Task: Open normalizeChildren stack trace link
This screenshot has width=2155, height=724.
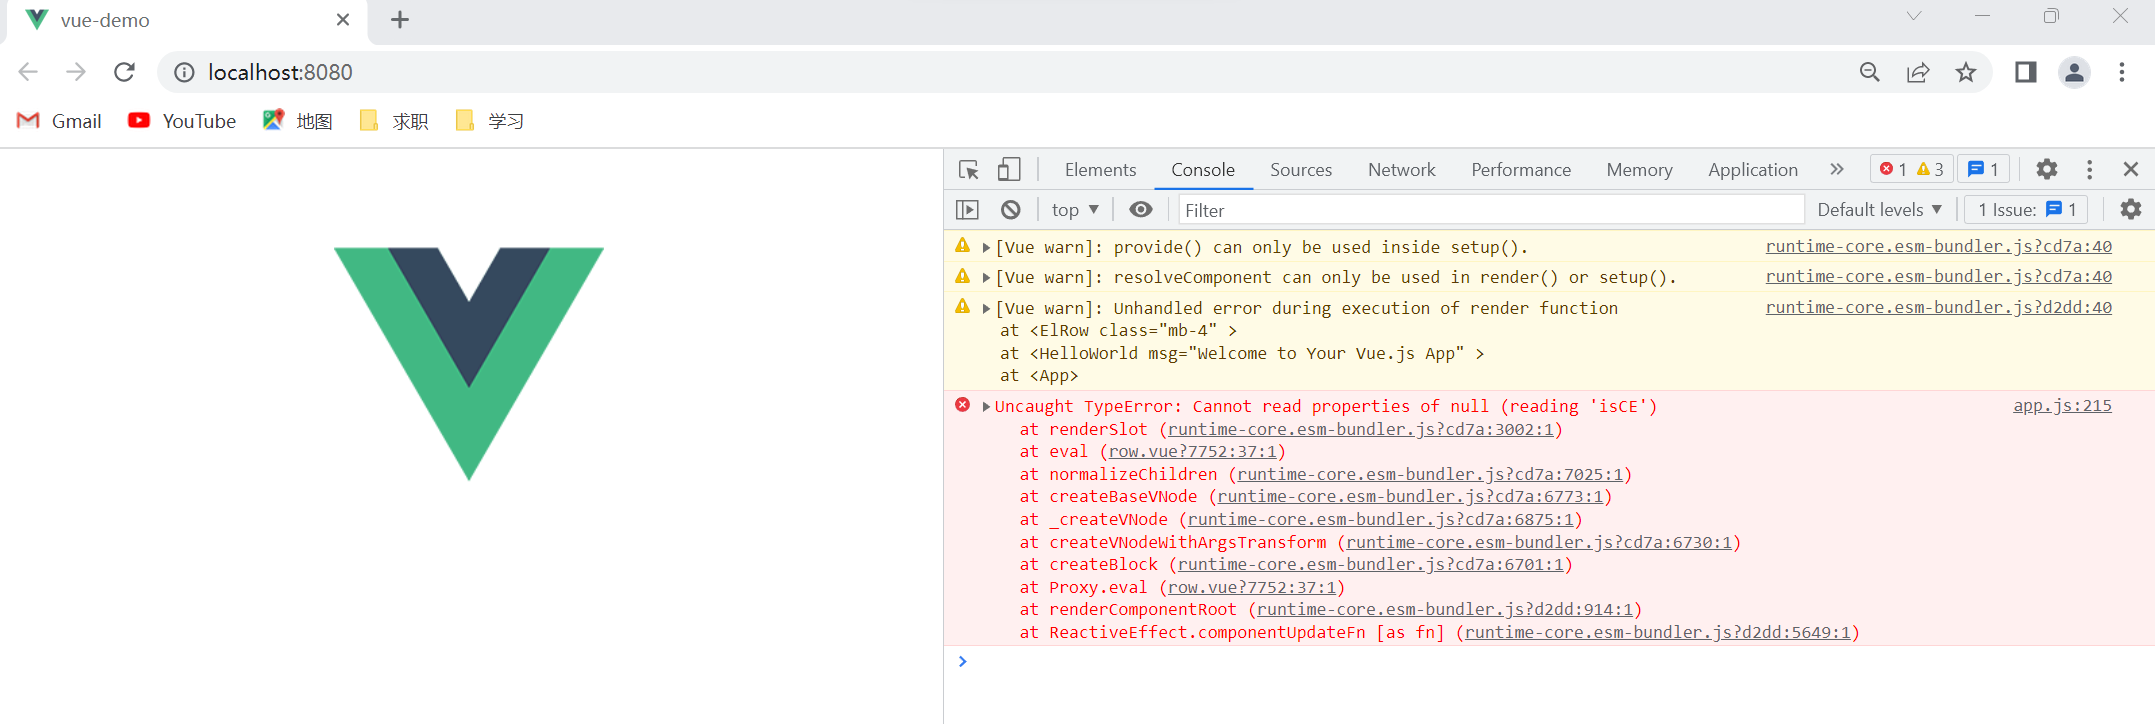Action: point(1430,474)
